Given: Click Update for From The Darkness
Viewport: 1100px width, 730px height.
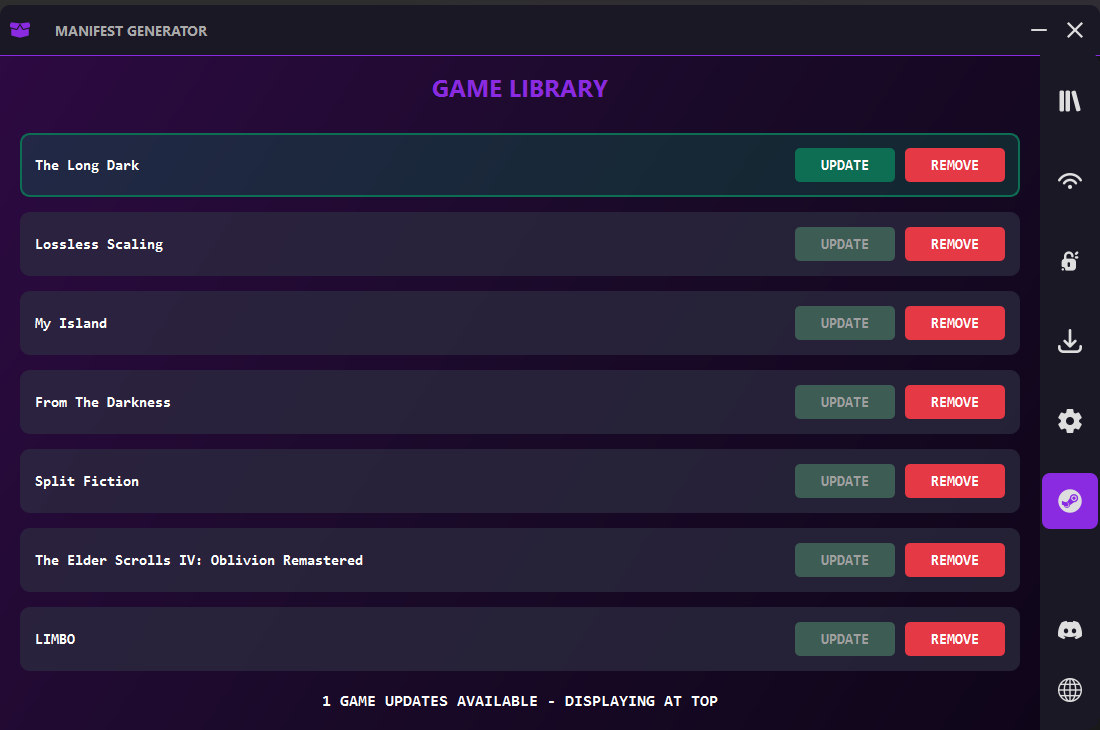Looking at the screenshot, I should (844, 402).
